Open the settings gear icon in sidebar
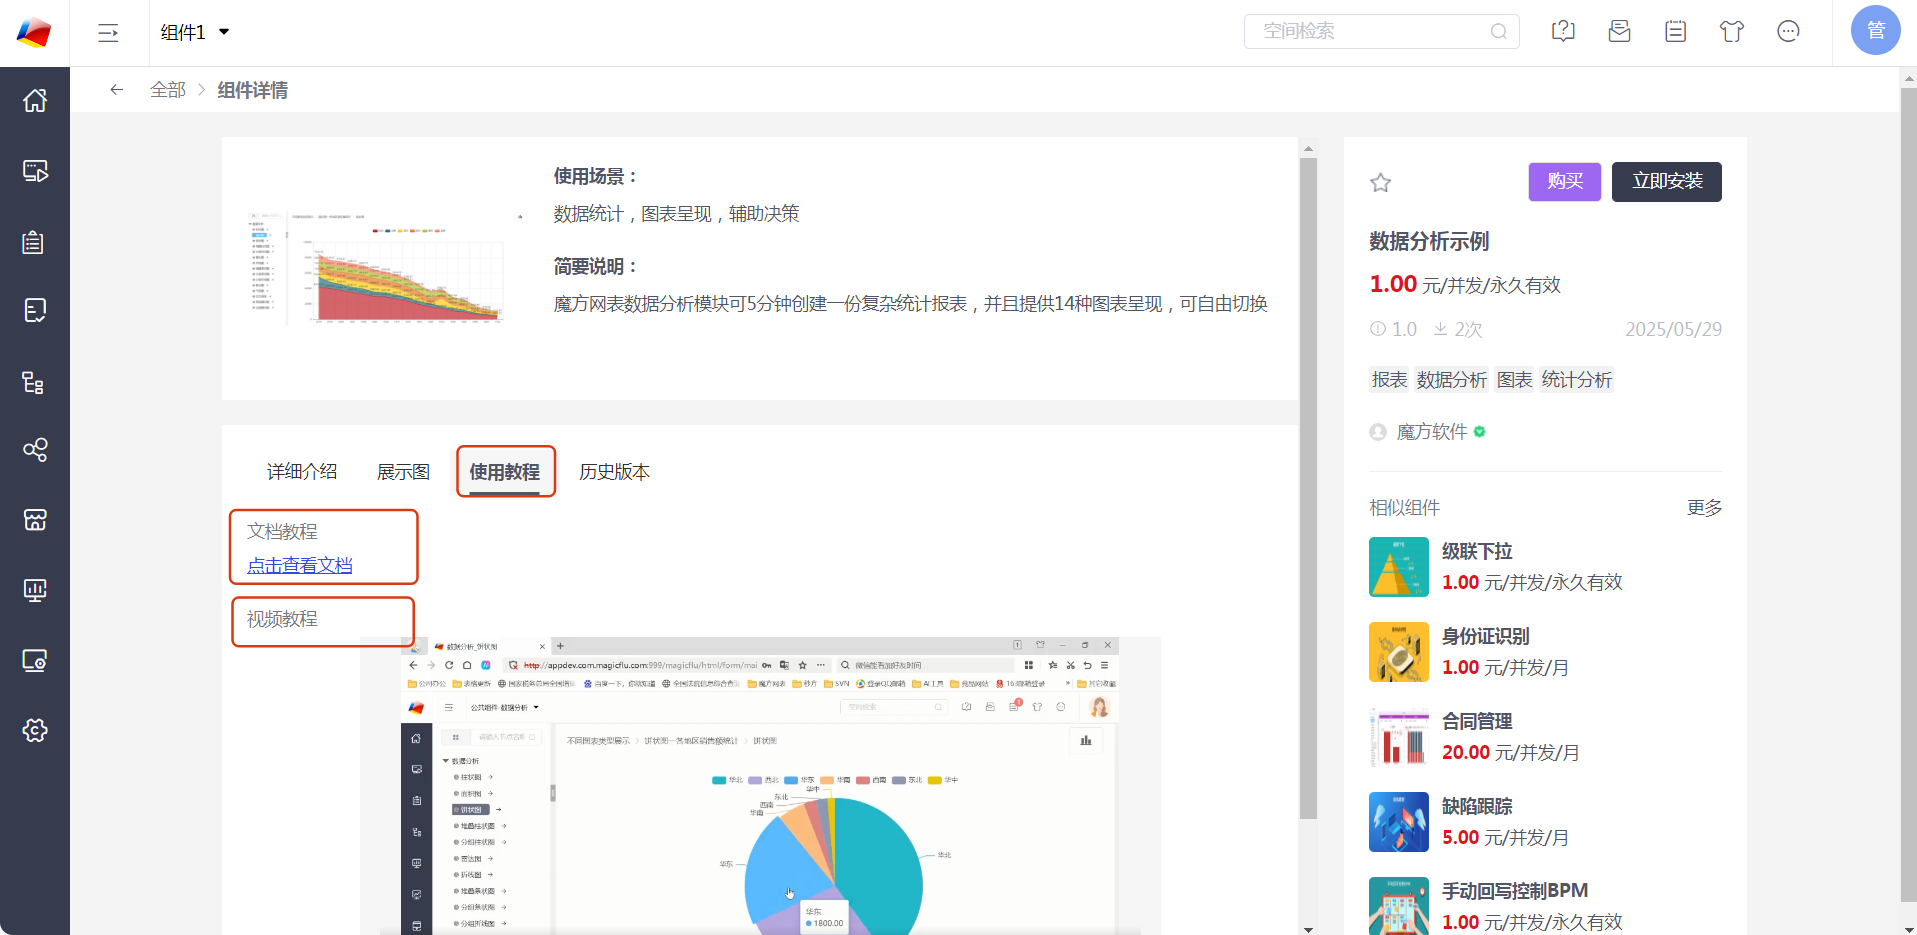Image resolution: width=1917 pixels, height=935 pixels. tap(35, 730)
